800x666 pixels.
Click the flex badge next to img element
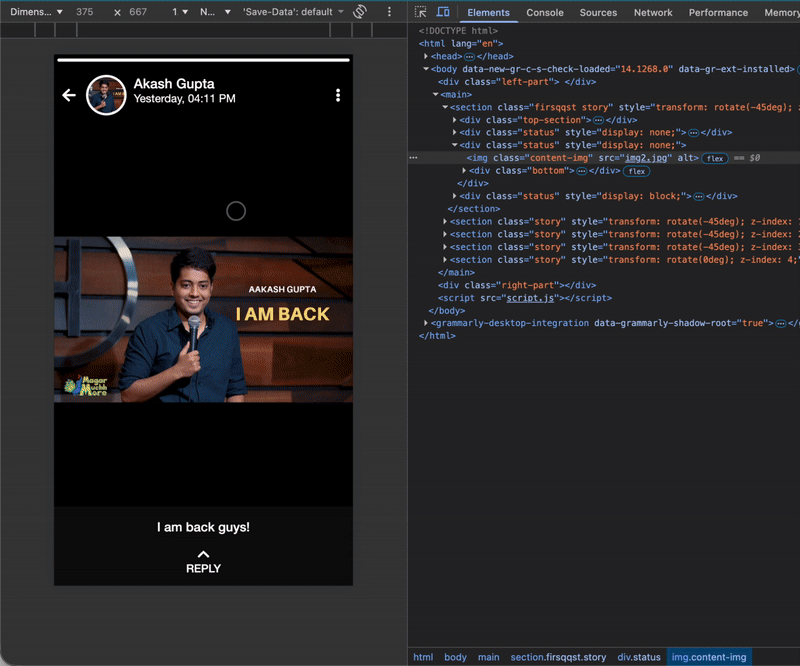(714, 158)
